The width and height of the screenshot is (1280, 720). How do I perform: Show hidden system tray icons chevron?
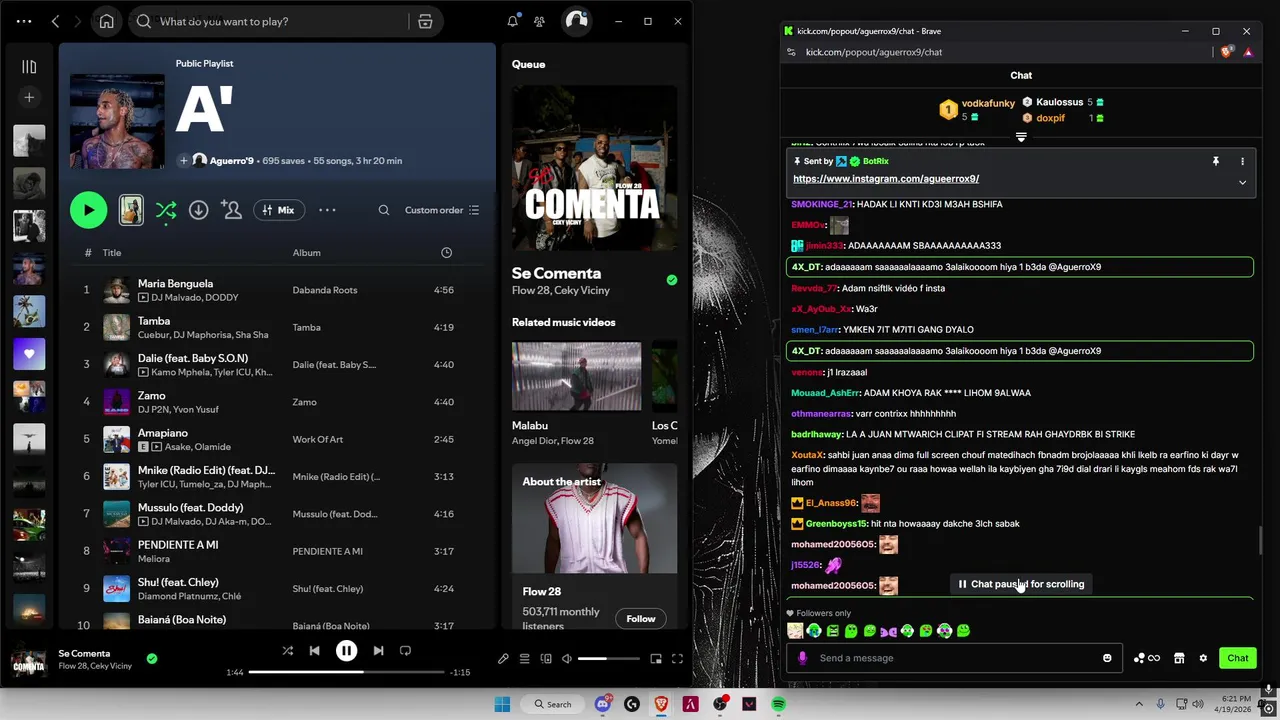coord(1139,704)
